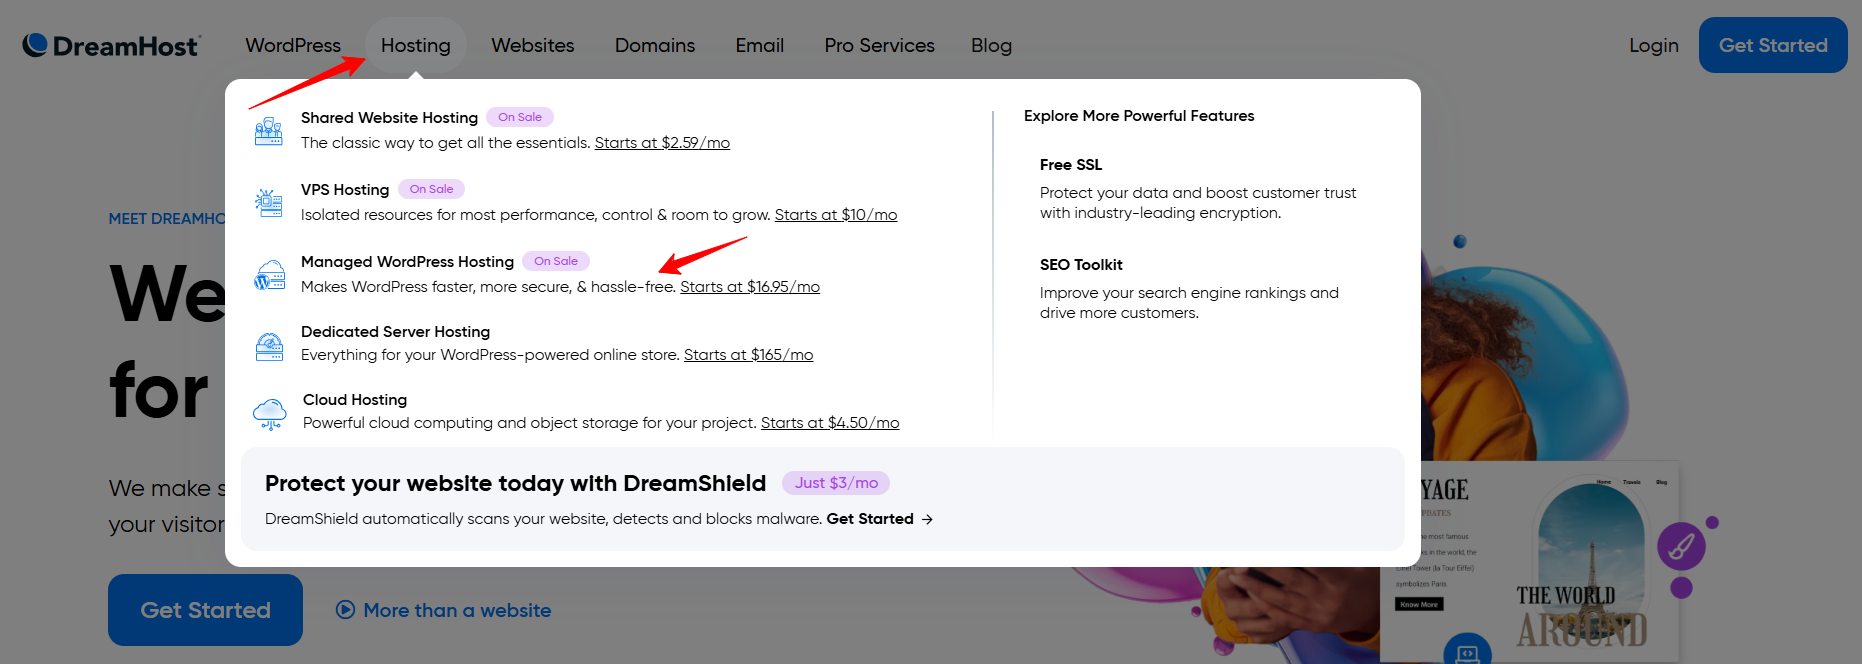The height and width of the screenshot is (664, 1862).
Task: Click On Sale badge beside VPS Hosting
Action: pos(431,189)
